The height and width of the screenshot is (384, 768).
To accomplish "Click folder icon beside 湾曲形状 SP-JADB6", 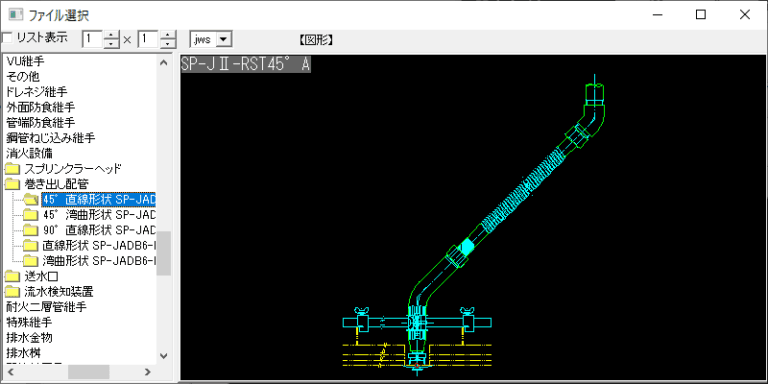I will pos(31,261).
